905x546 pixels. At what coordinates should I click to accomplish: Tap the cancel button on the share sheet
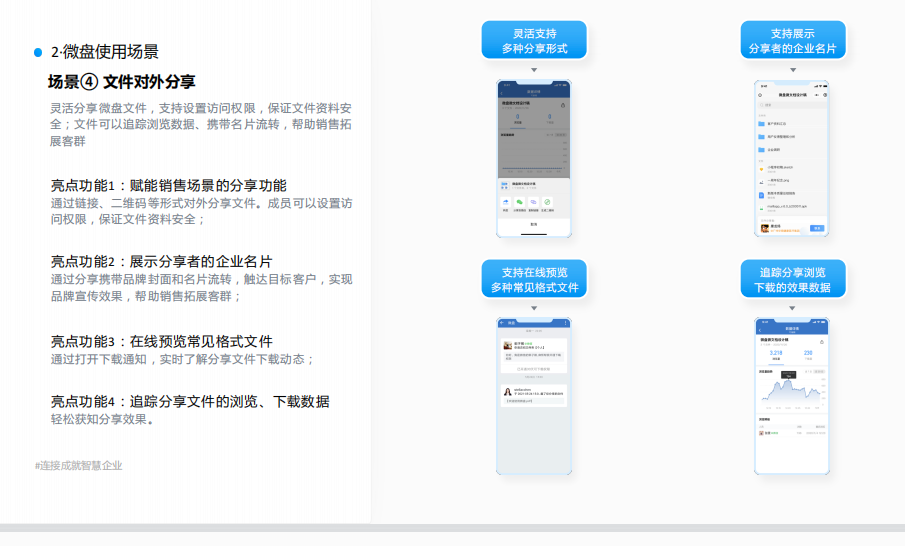pos(534,224)
